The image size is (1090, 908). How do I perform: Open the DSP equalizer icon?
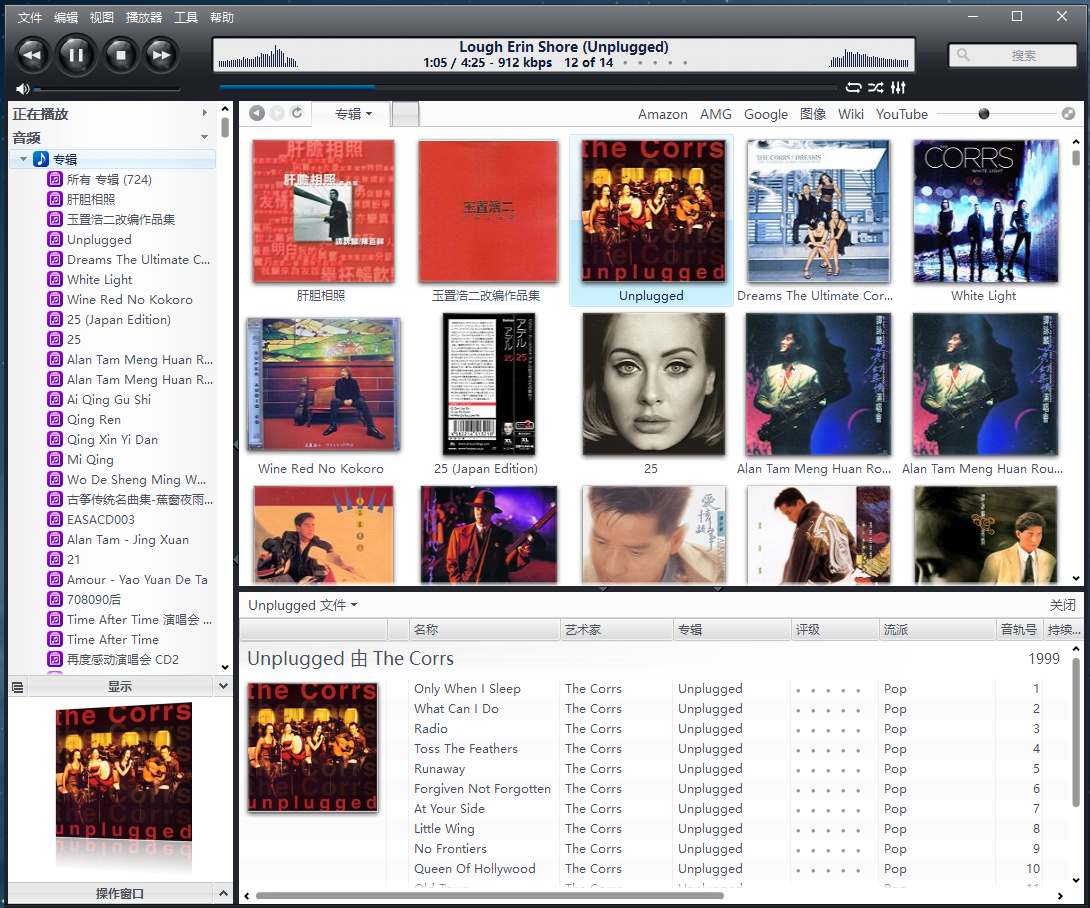click(898, 88)
